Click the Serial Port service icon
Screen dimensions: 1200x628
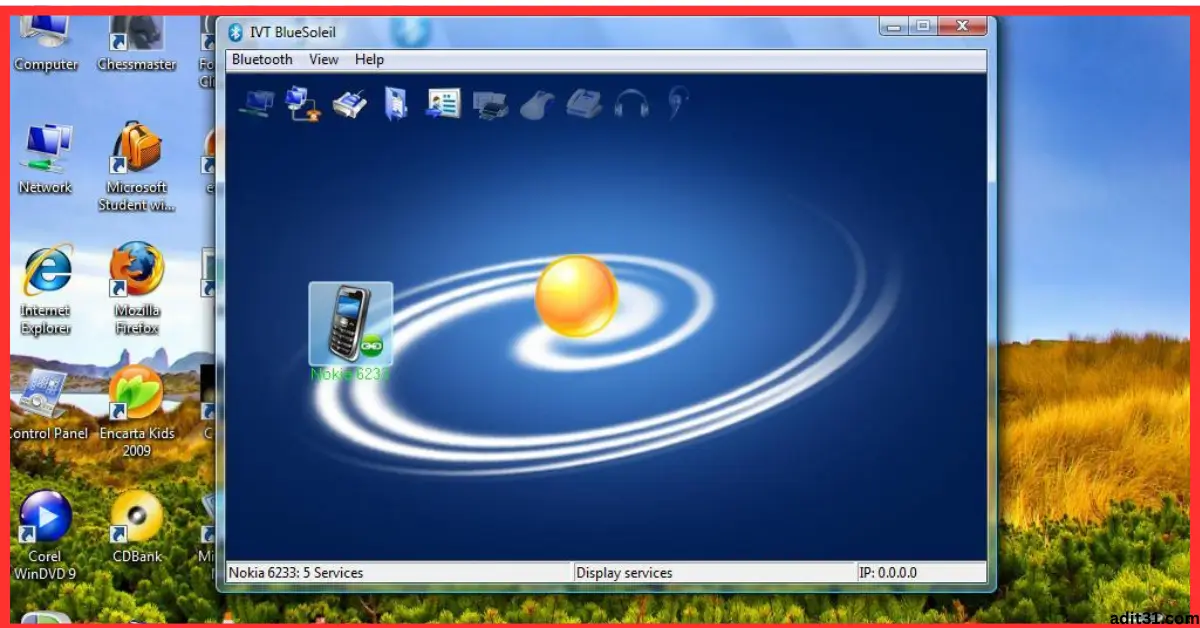[x=350, y=103]
